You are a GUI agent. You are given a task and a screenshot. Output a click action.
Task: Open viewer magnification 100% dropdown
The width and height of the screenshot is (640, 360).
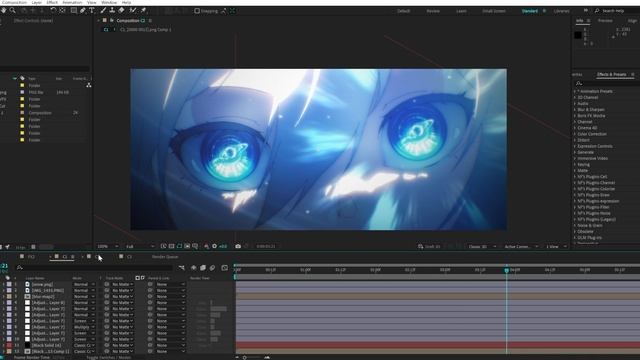coord(108,246)
